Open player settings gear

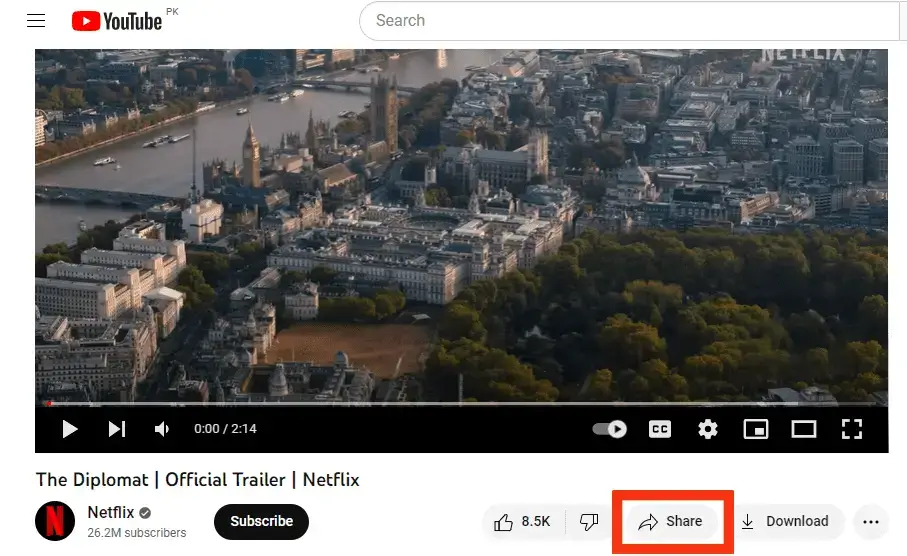click(x=707, y=429)
